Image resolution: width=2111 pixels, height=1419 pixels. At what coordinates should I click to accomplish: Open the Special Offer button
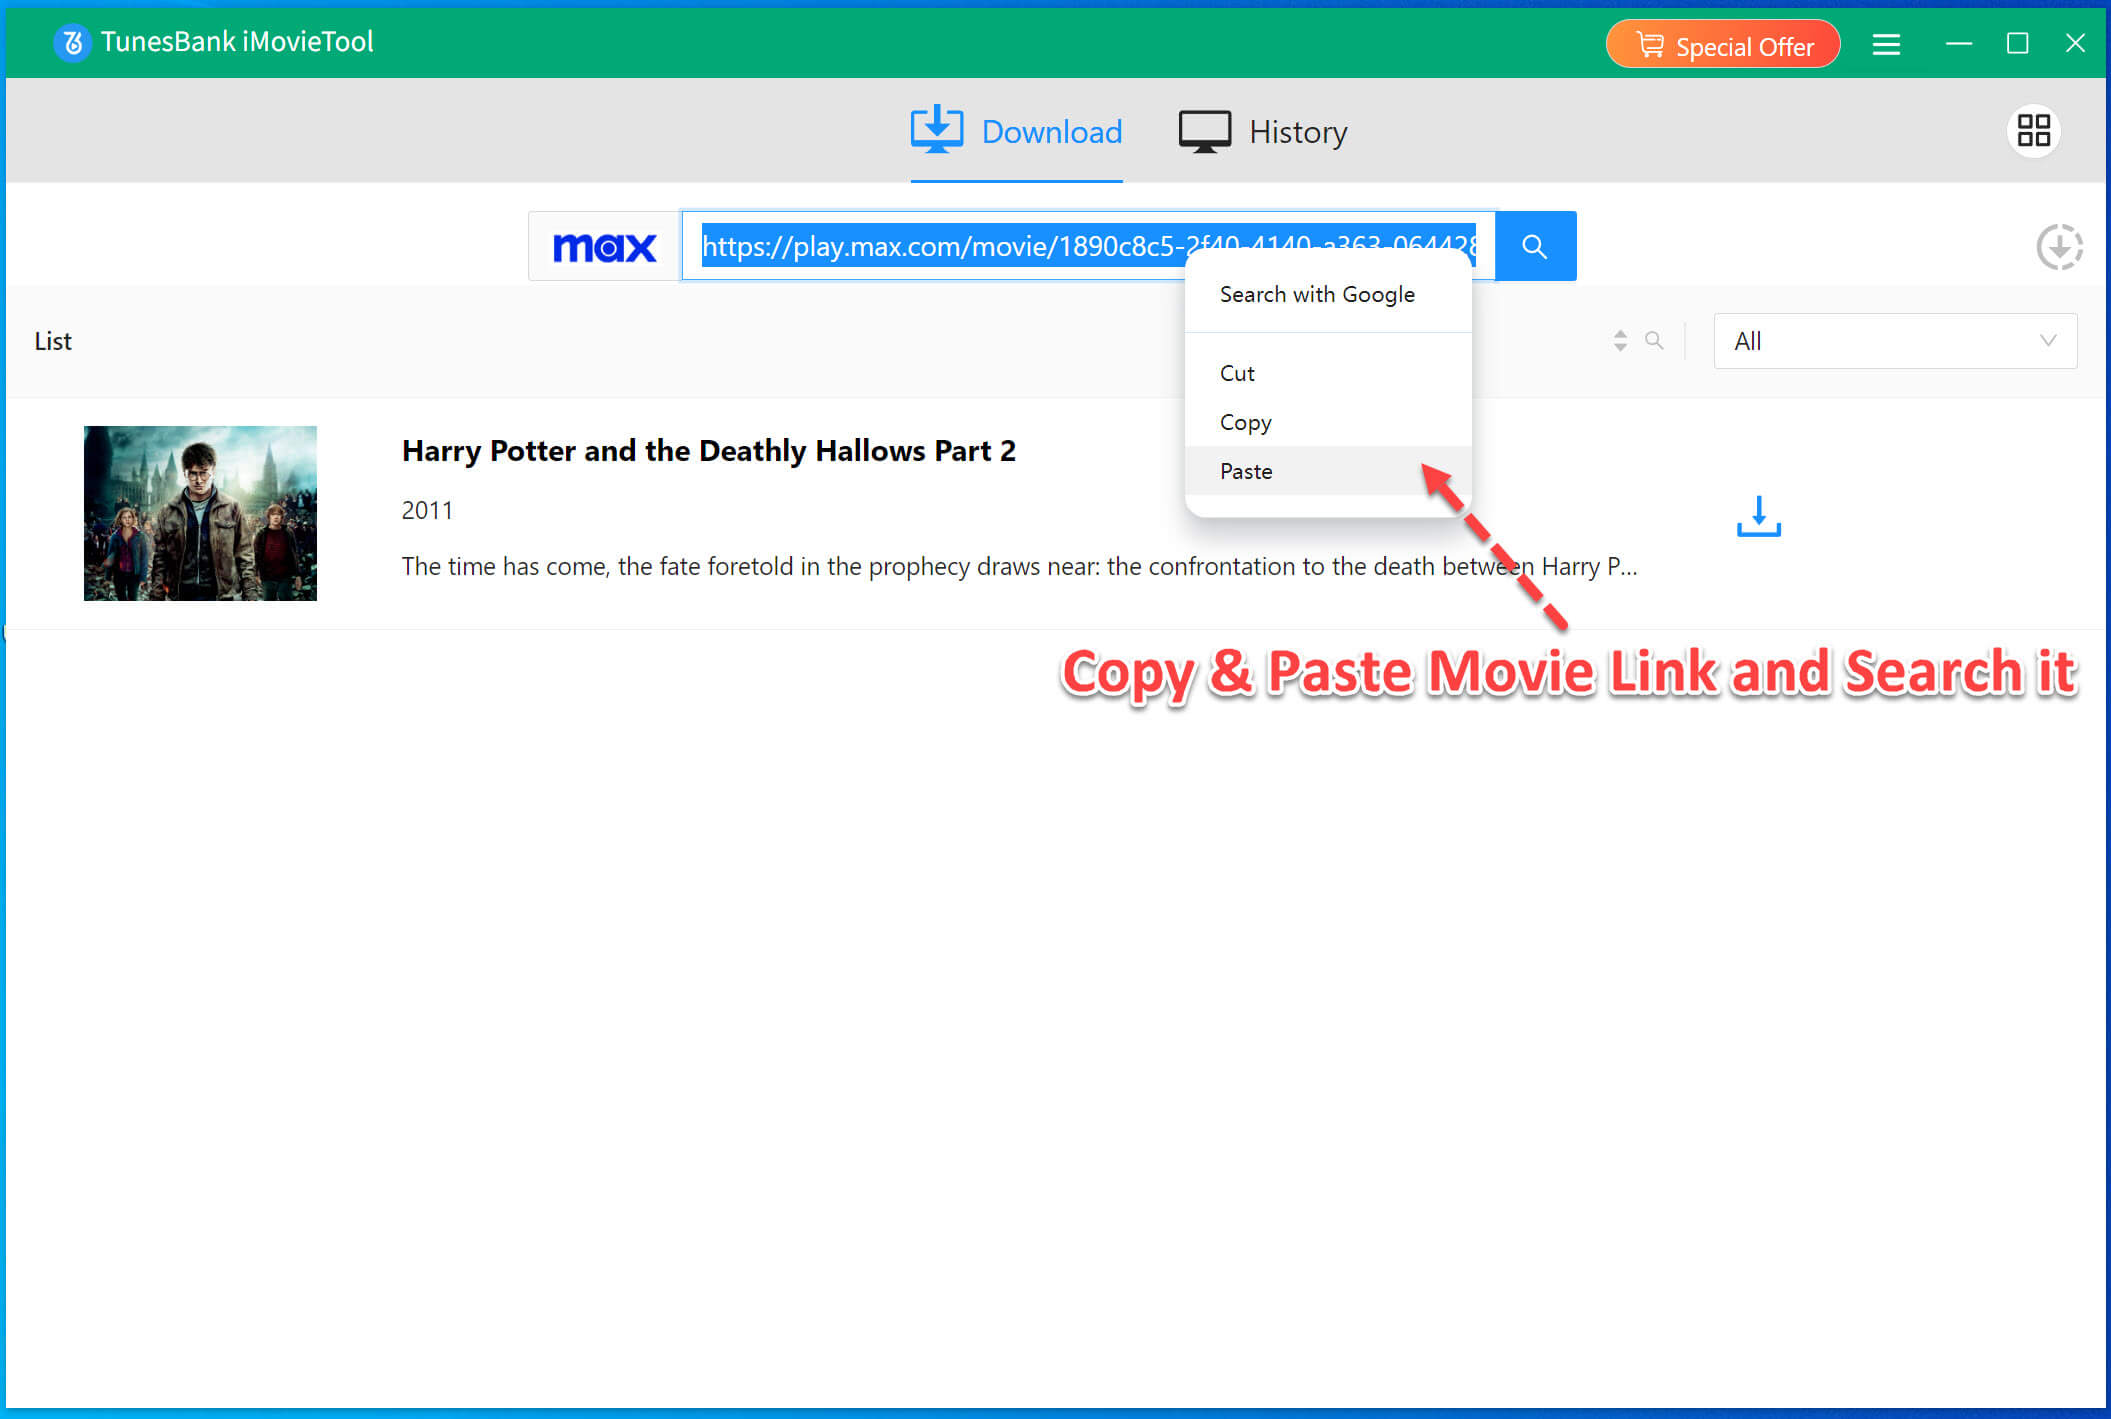pyautogui.click(x=1723, y=46)
